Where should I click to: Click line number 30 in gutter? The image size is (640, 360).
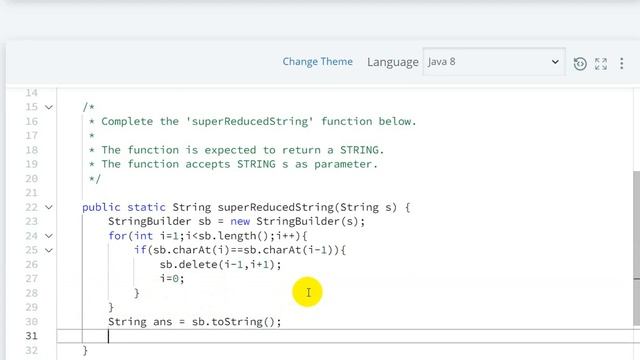pos(31,322)
